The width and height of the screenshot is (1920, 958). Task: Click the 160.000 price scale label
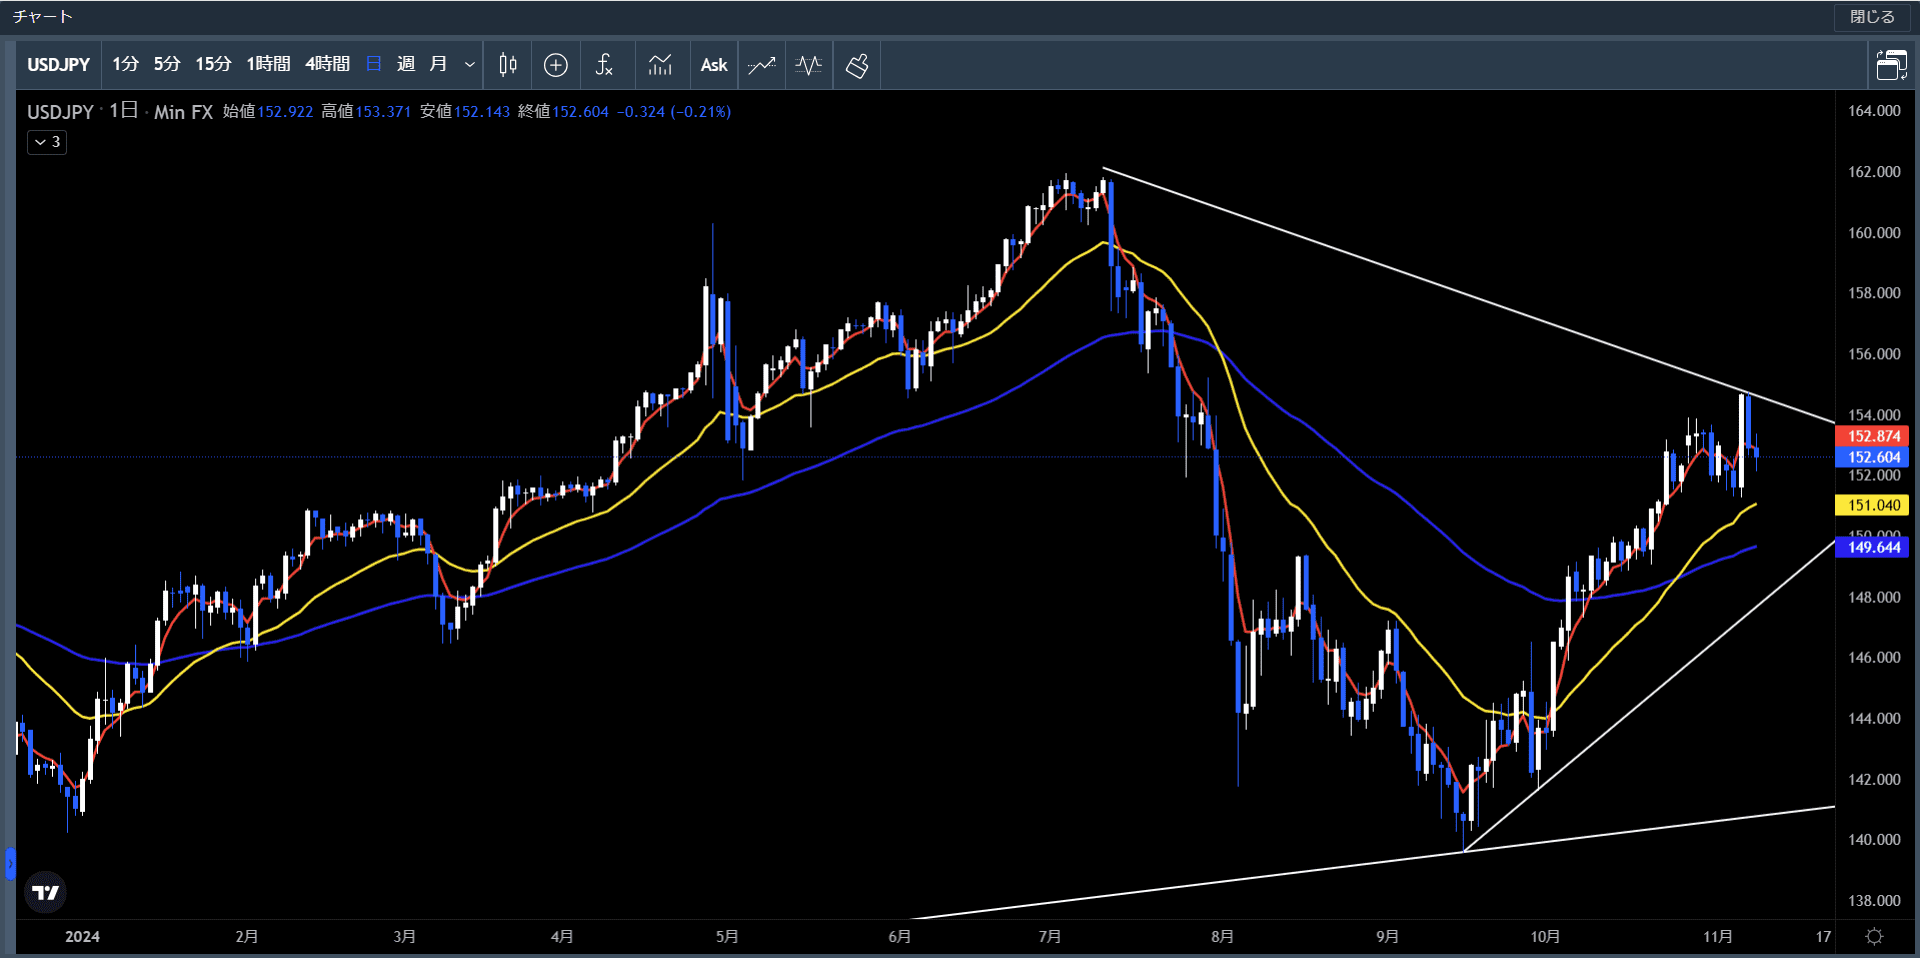1874,233
